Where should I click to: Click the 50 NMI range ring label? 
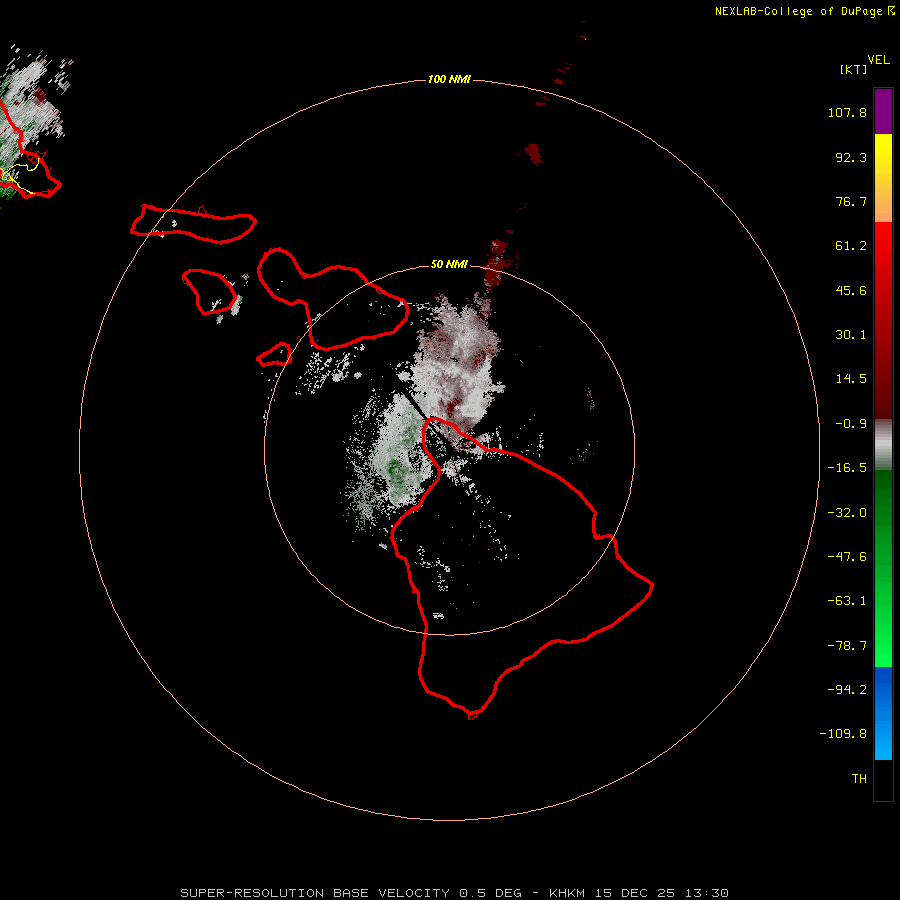449,264
